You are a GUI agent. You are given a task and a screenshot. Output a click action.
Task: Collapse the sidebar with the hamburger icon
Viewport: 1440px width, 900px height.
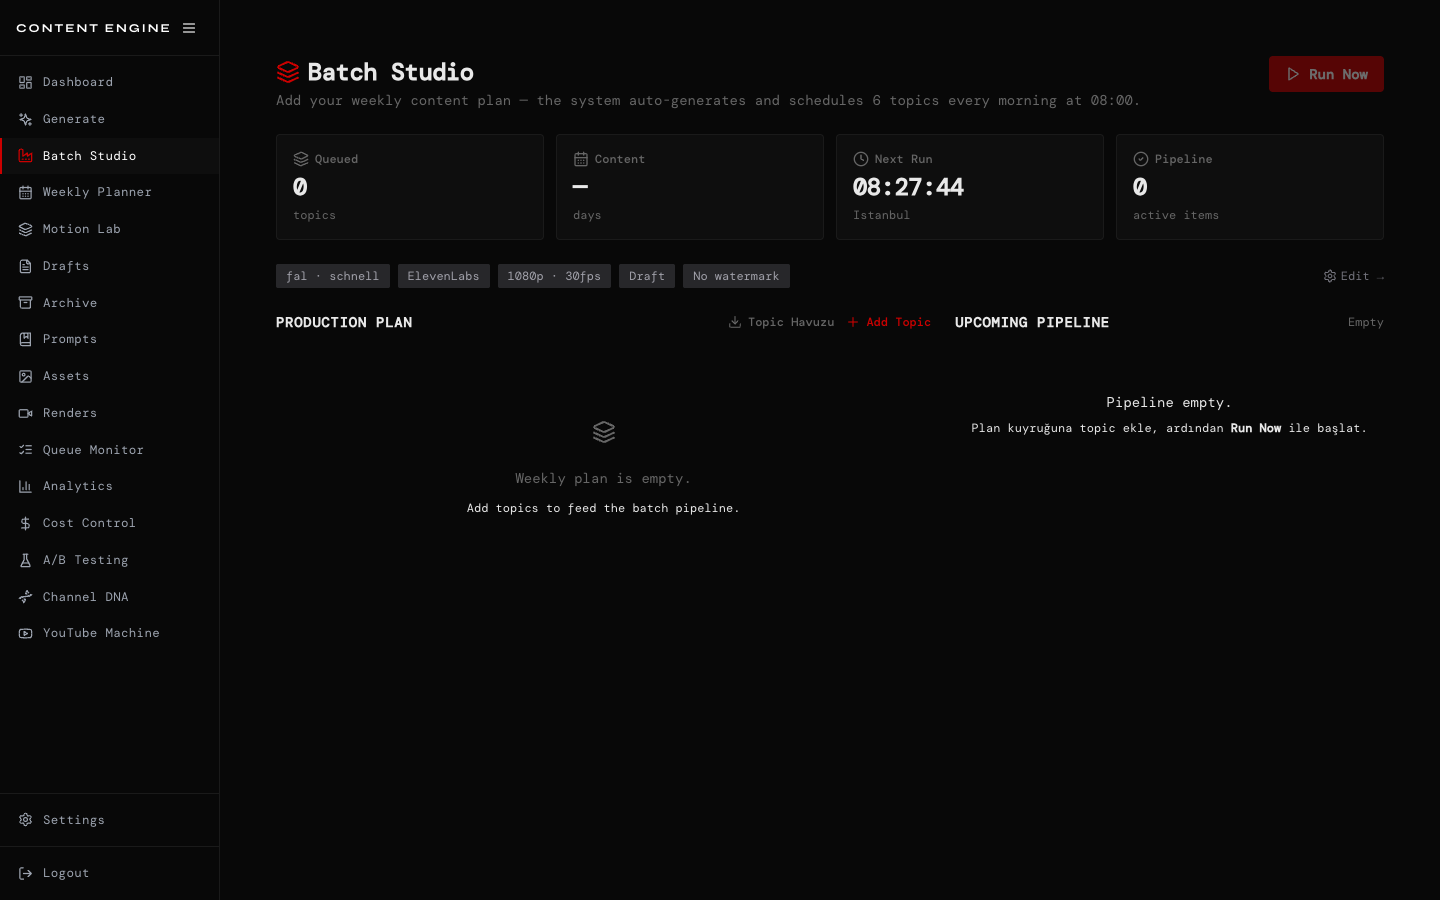pyautogui.click(x=189, y=28)
